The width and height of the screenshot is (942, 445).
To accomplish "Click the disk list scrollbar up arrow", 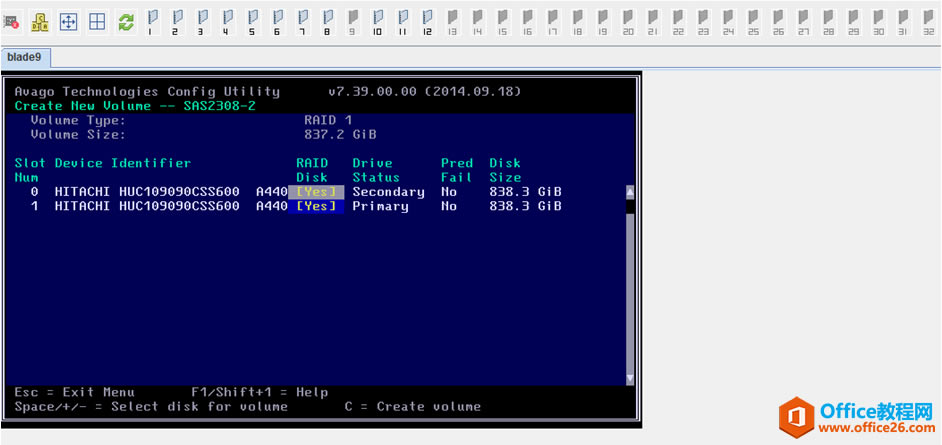I will 630,193.
